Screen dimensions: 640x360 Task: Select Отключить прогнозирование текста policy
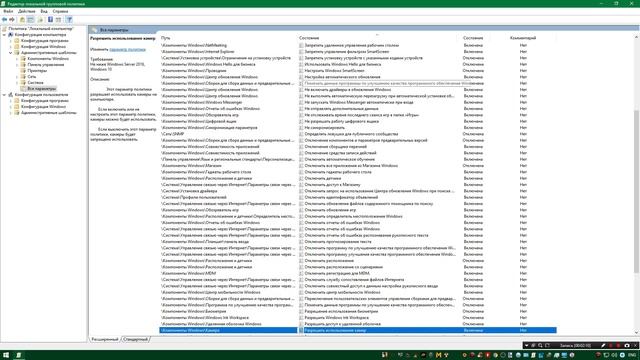coord(338,242)
